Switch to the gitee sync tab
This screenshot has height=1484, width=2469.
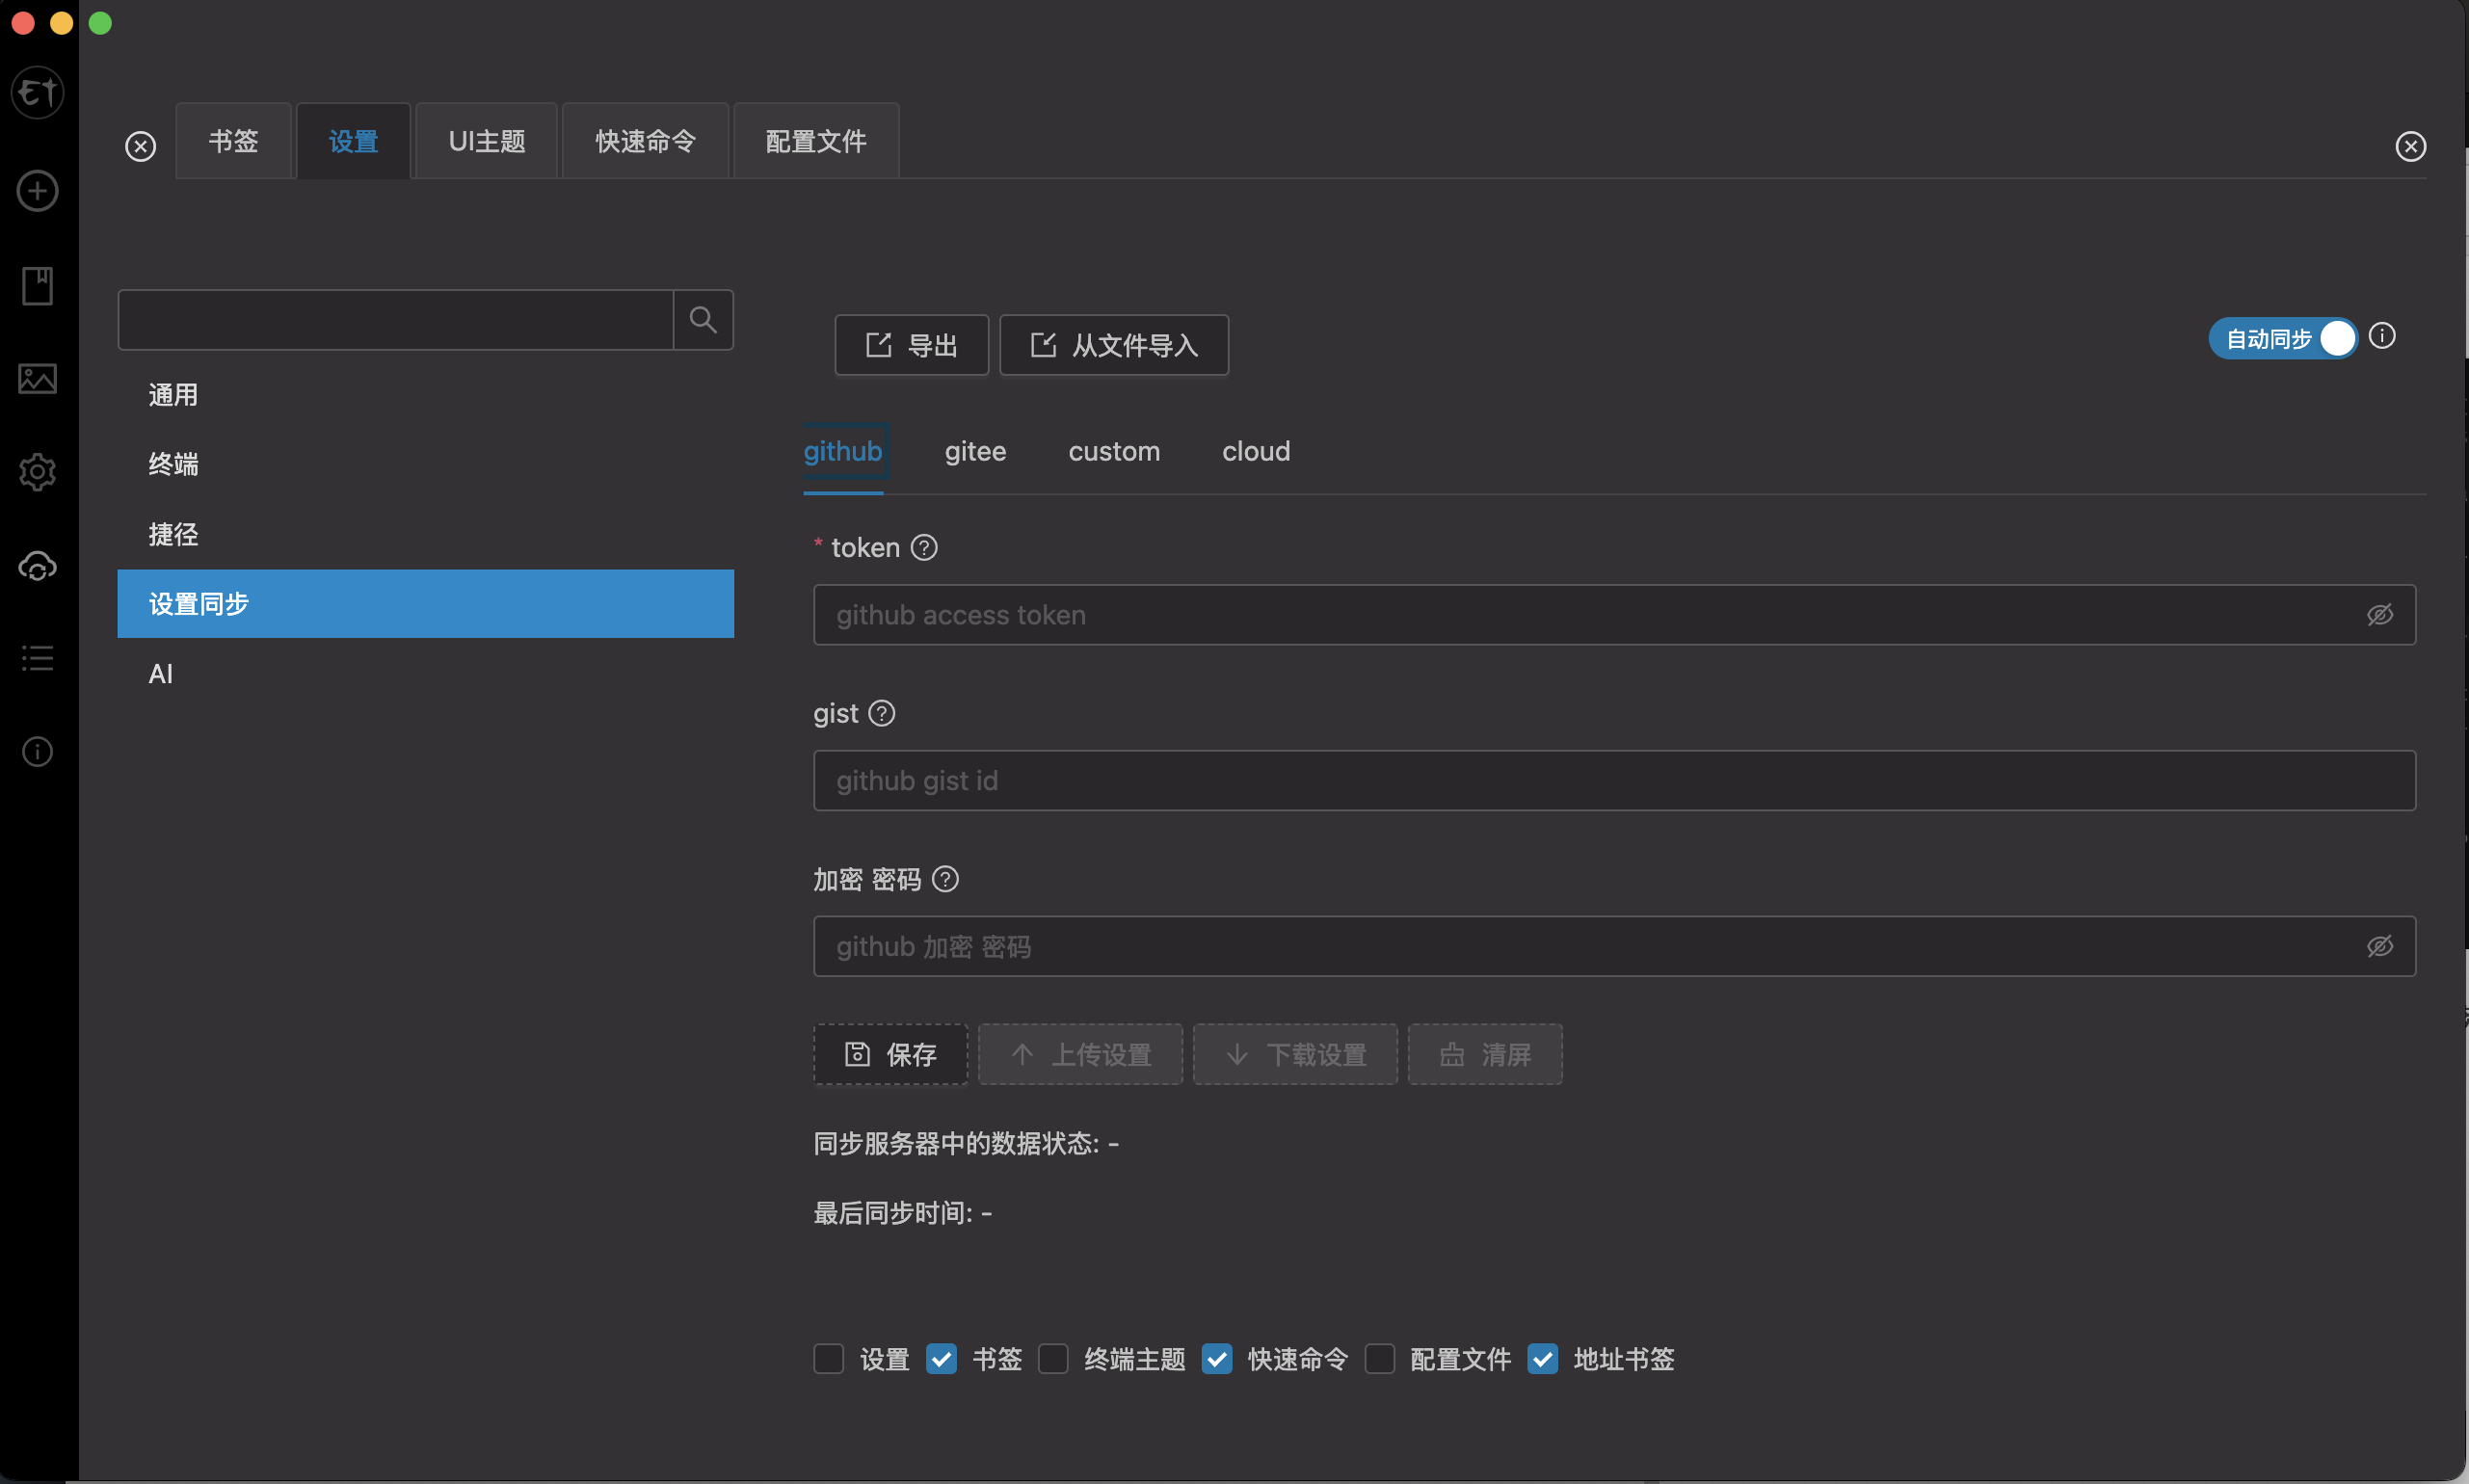975,451
